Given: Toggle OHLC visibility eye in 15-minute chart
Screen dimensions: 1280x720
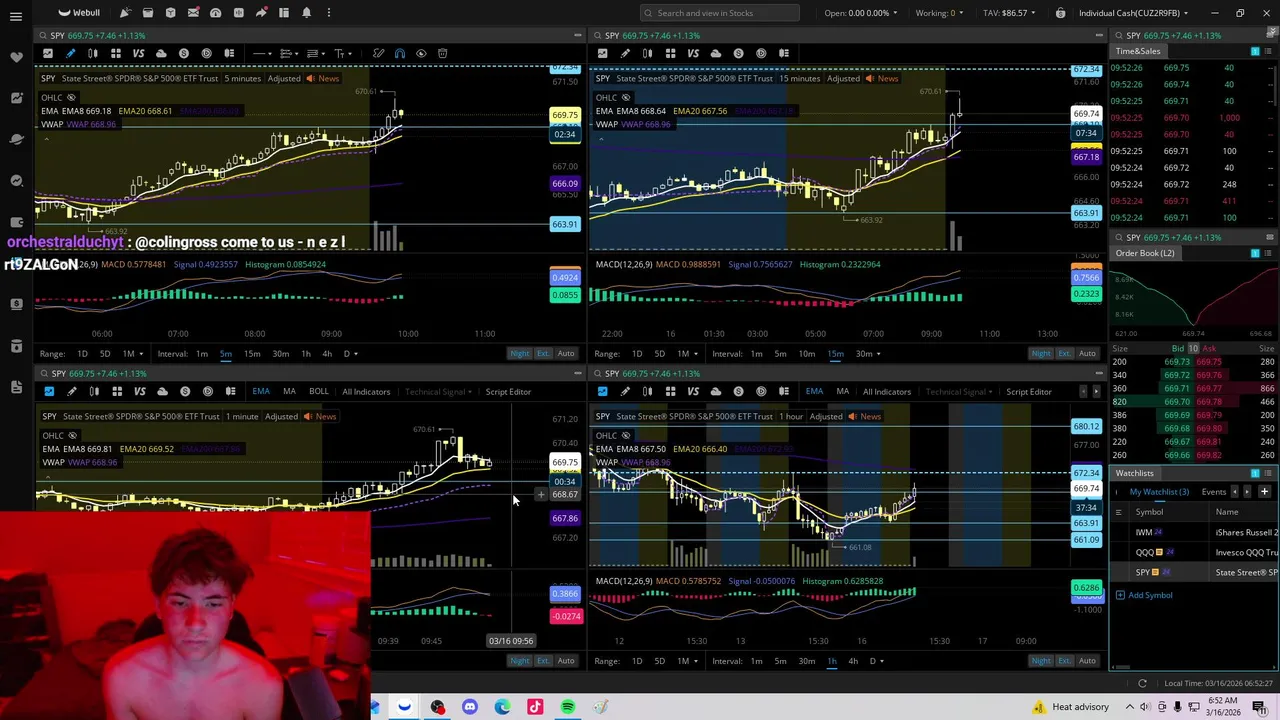Looking at the screenshot, I should [x=626, y=97].
